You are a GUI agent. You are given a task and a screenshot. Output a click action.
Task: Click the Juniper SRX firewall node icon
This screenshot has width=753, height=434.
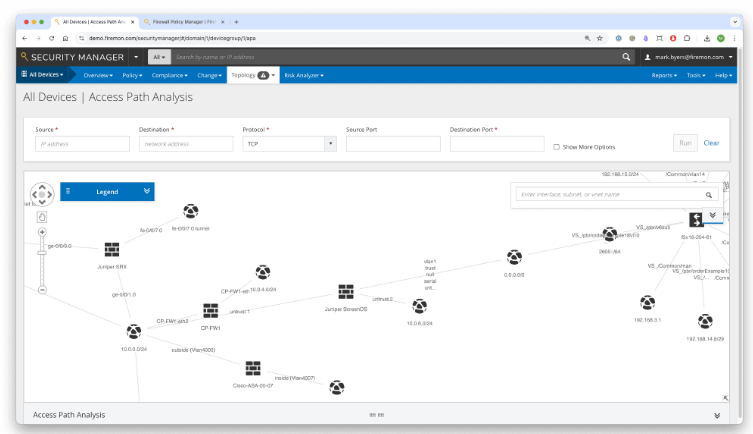tap(112, 250)
